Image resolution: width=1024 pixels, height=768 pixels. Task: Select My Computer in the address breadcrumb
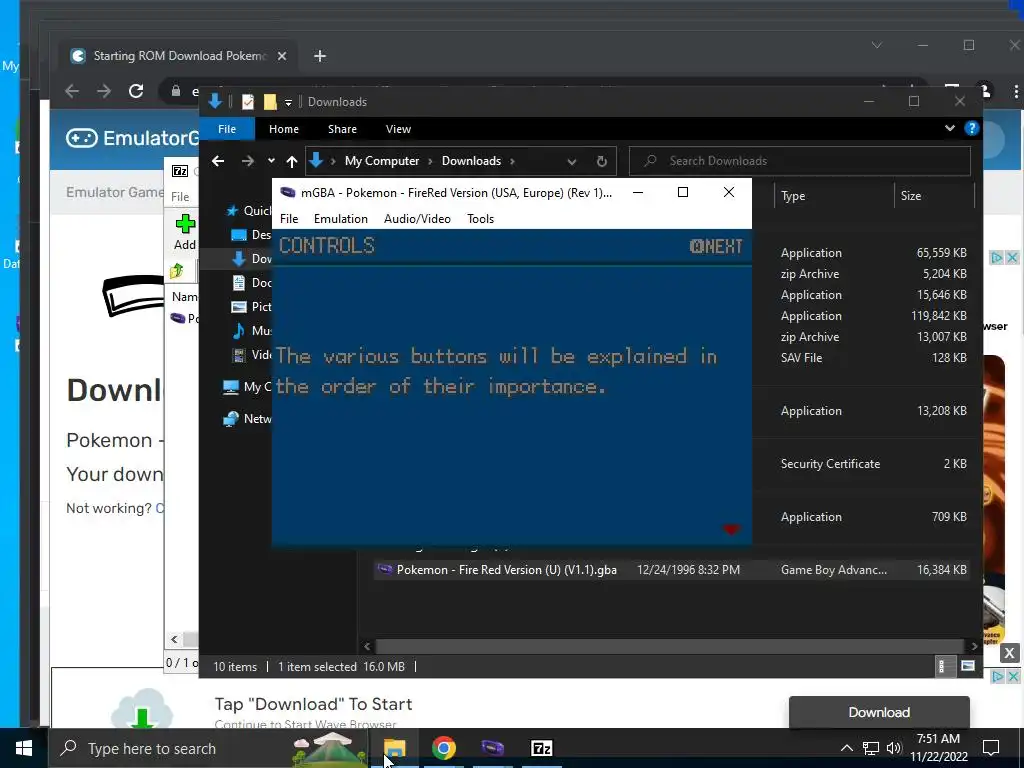pos(381,161)
